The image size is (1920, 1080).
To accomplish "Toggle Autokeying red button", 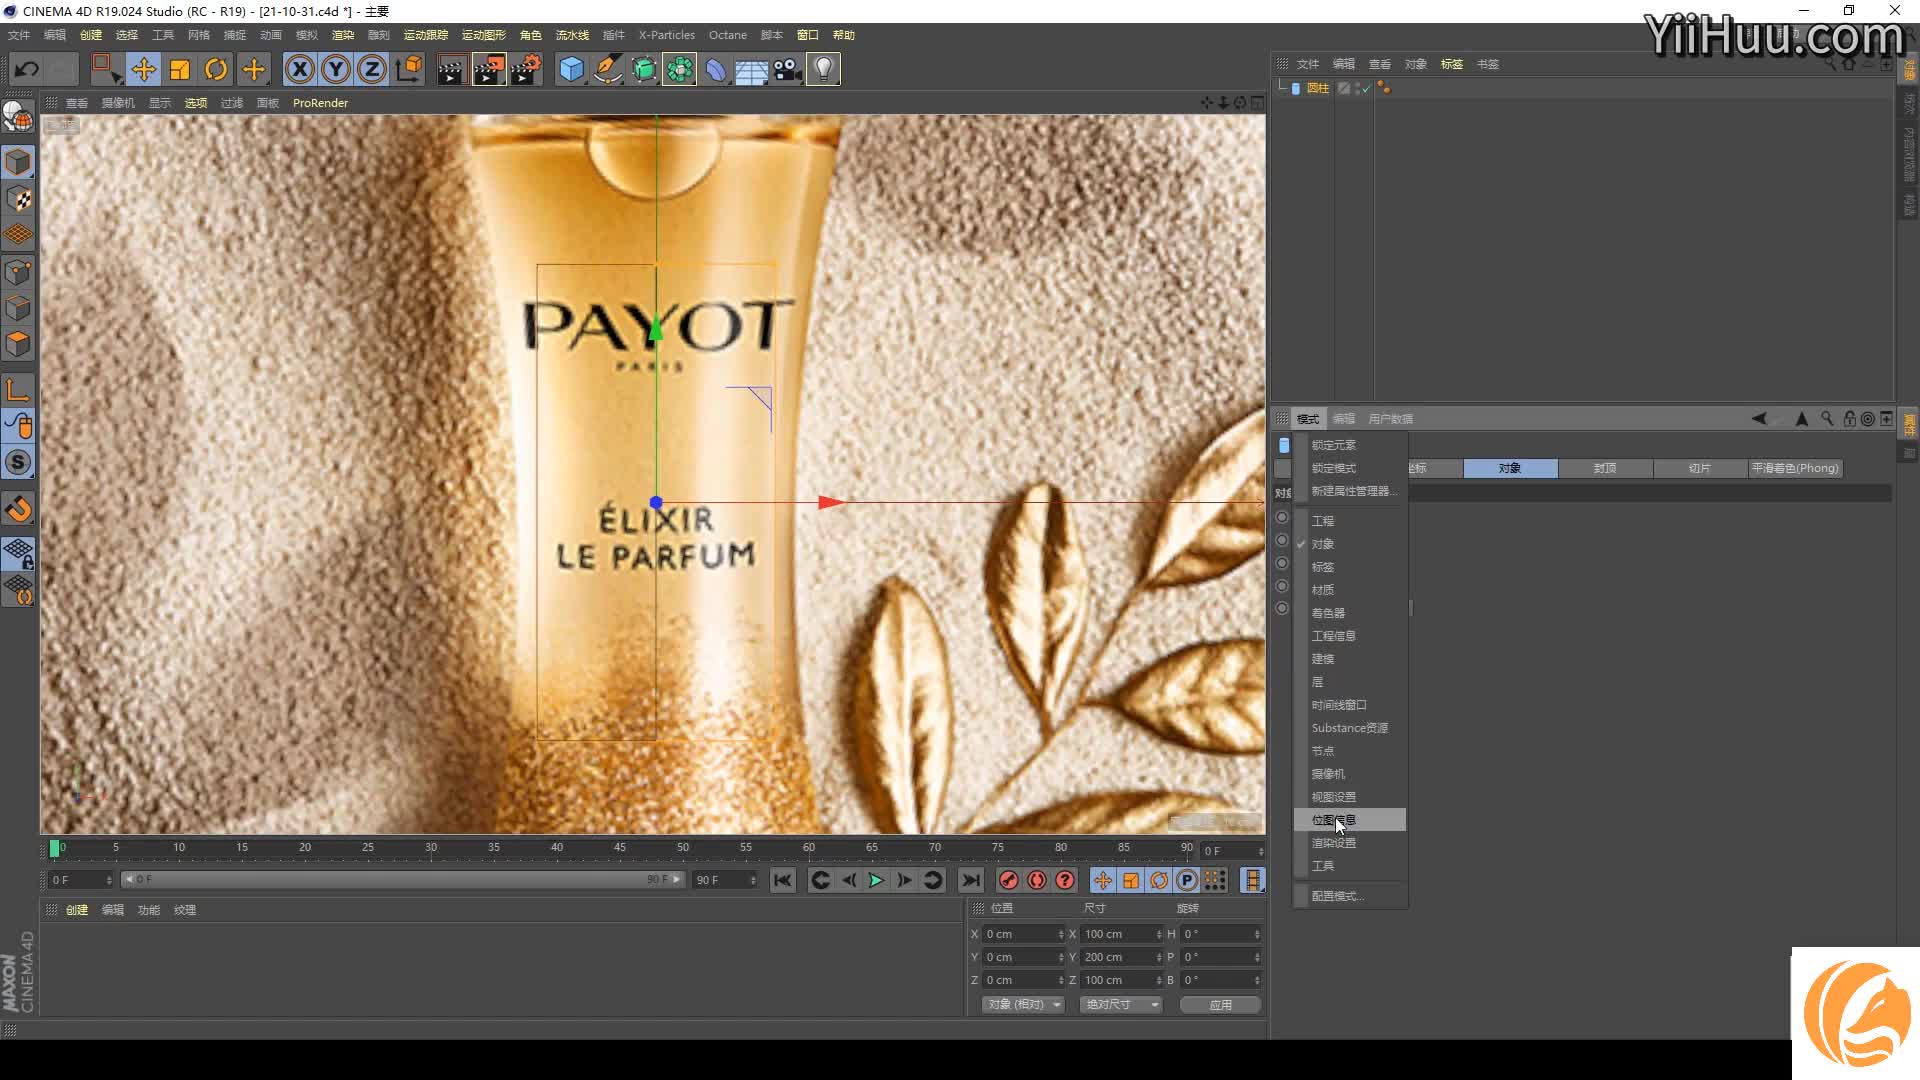I will (x=1037, y=880).
